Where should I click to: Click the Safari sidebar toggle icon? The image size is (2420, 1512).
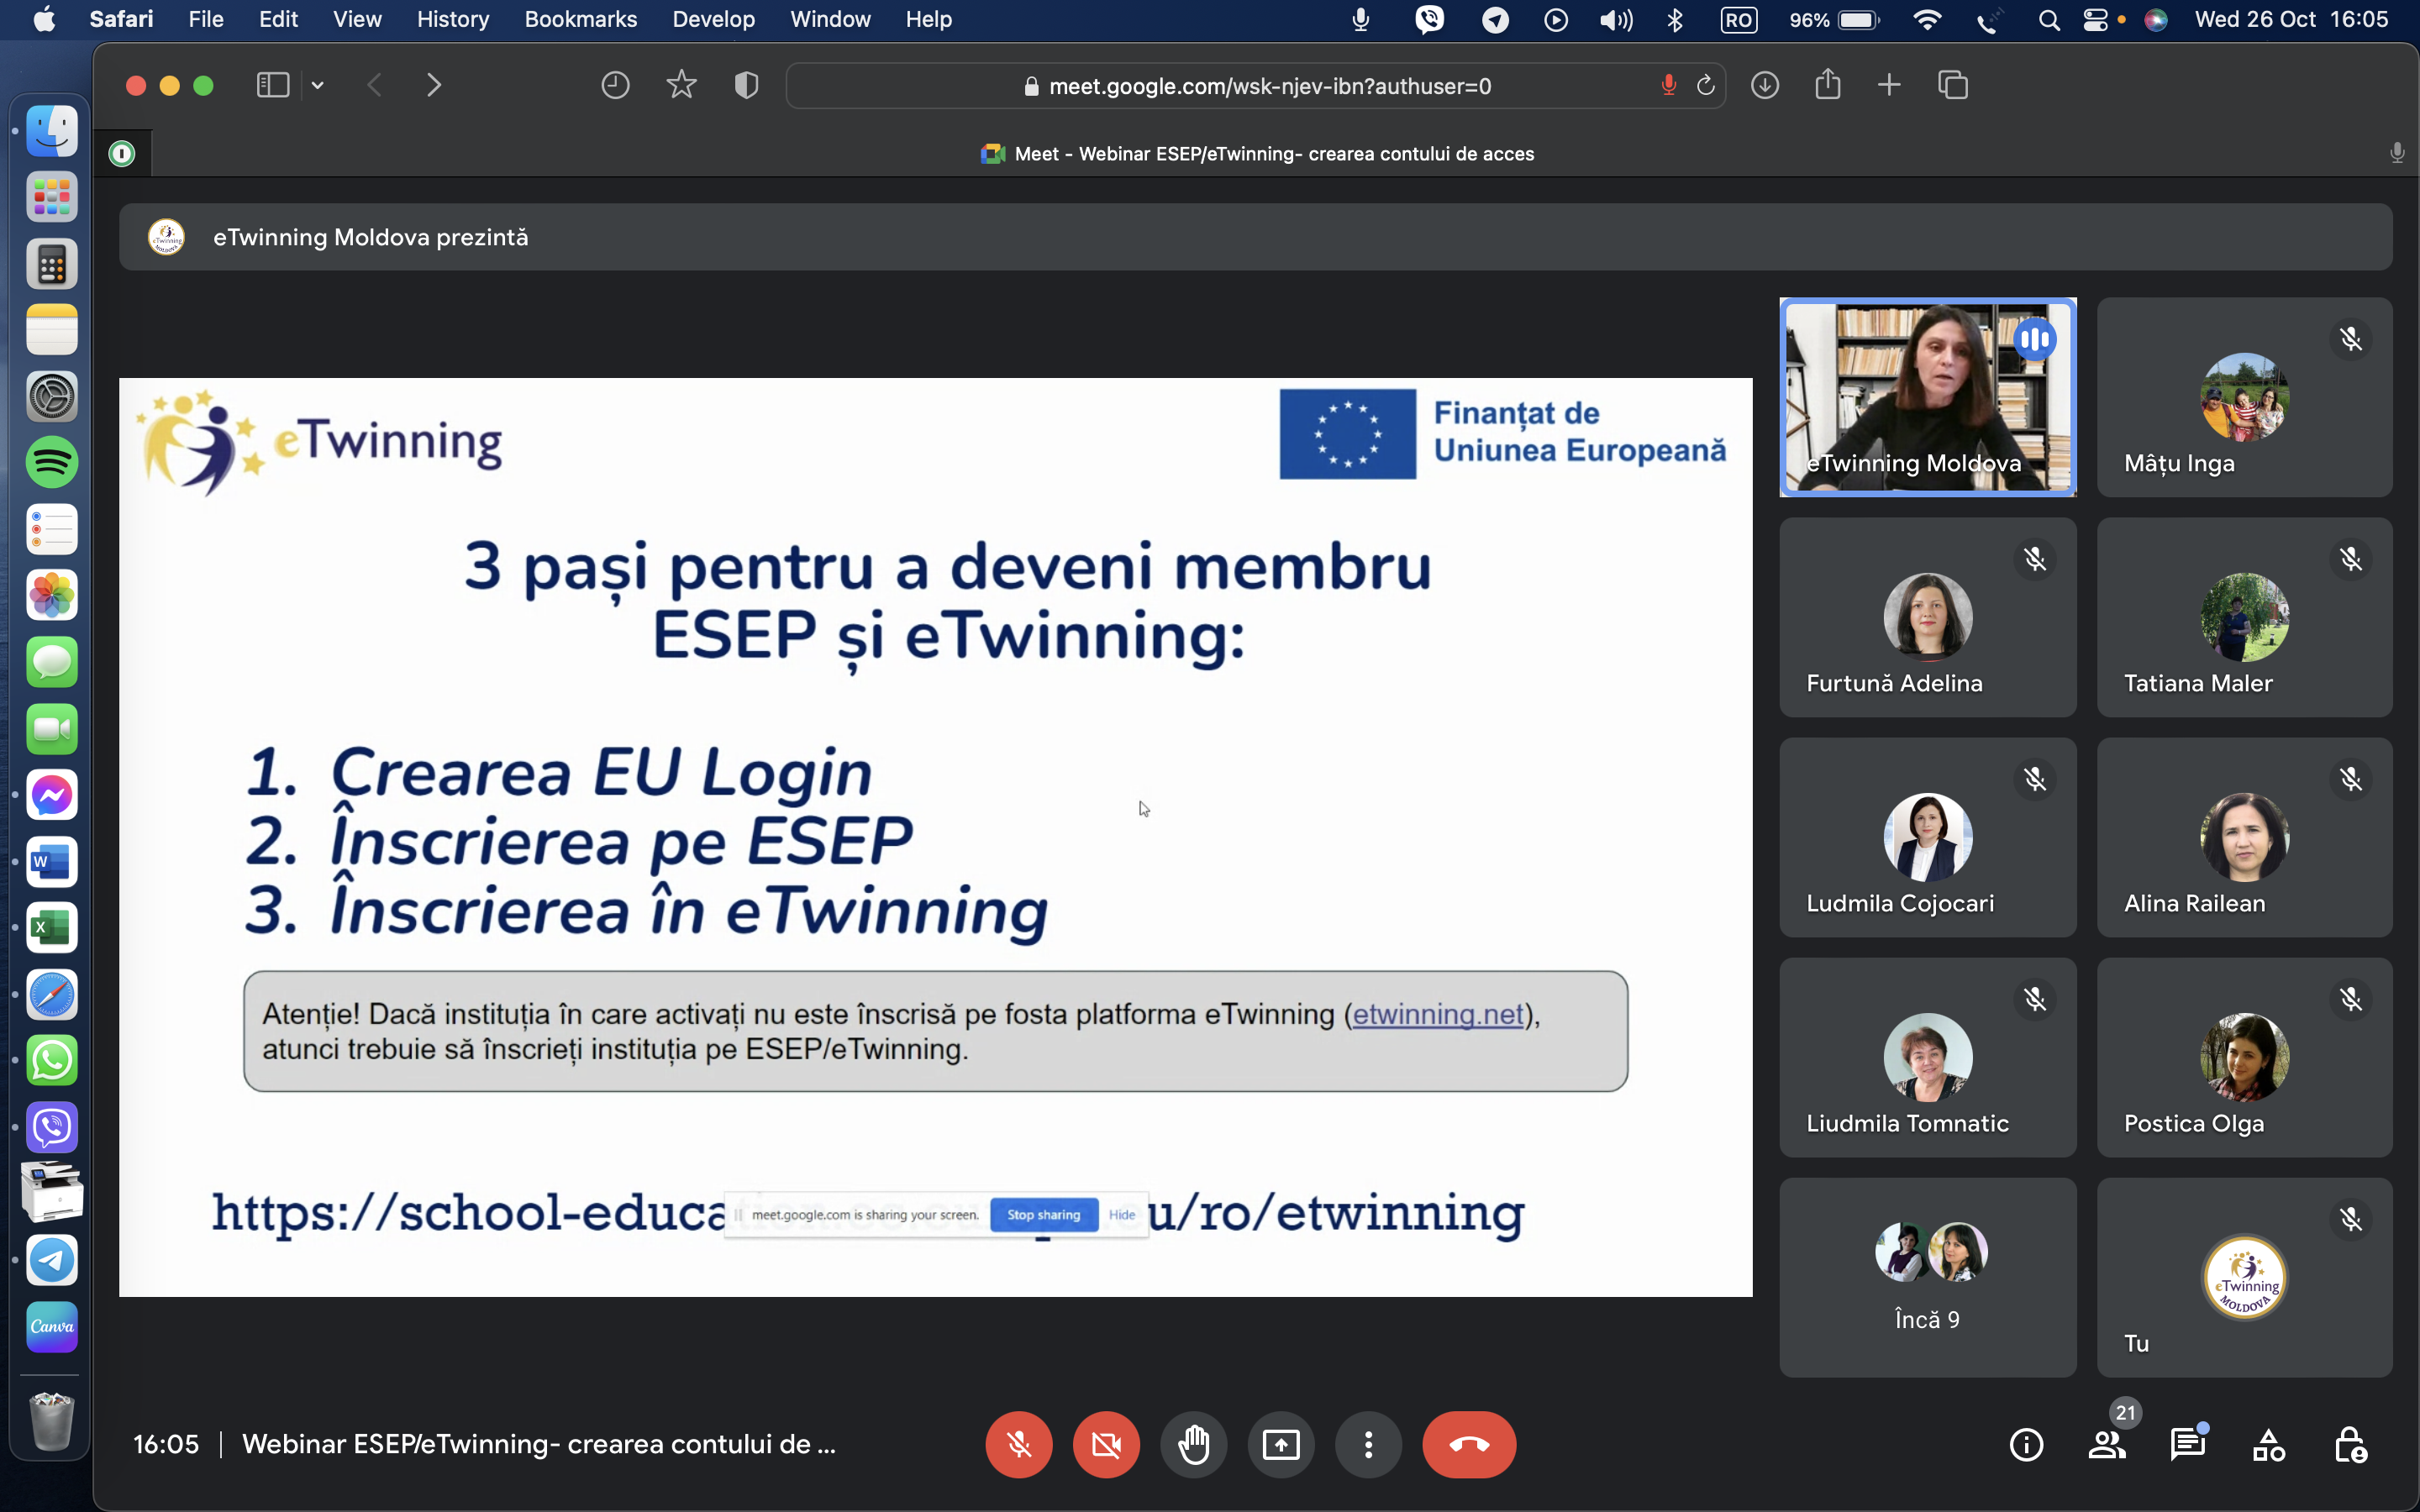coord(273,85)
